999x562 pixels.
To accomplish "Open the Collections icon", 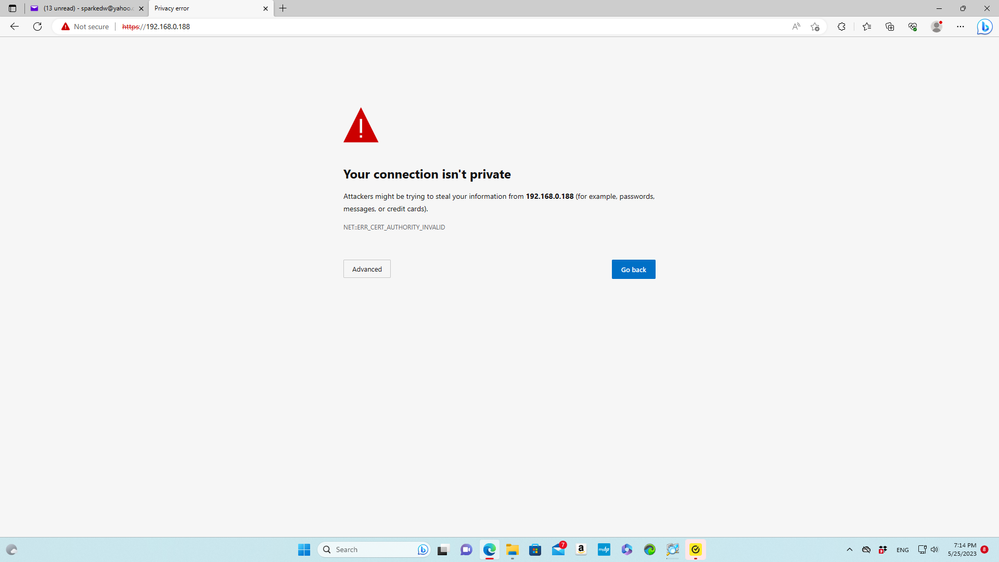I will (x=889, y=27).
